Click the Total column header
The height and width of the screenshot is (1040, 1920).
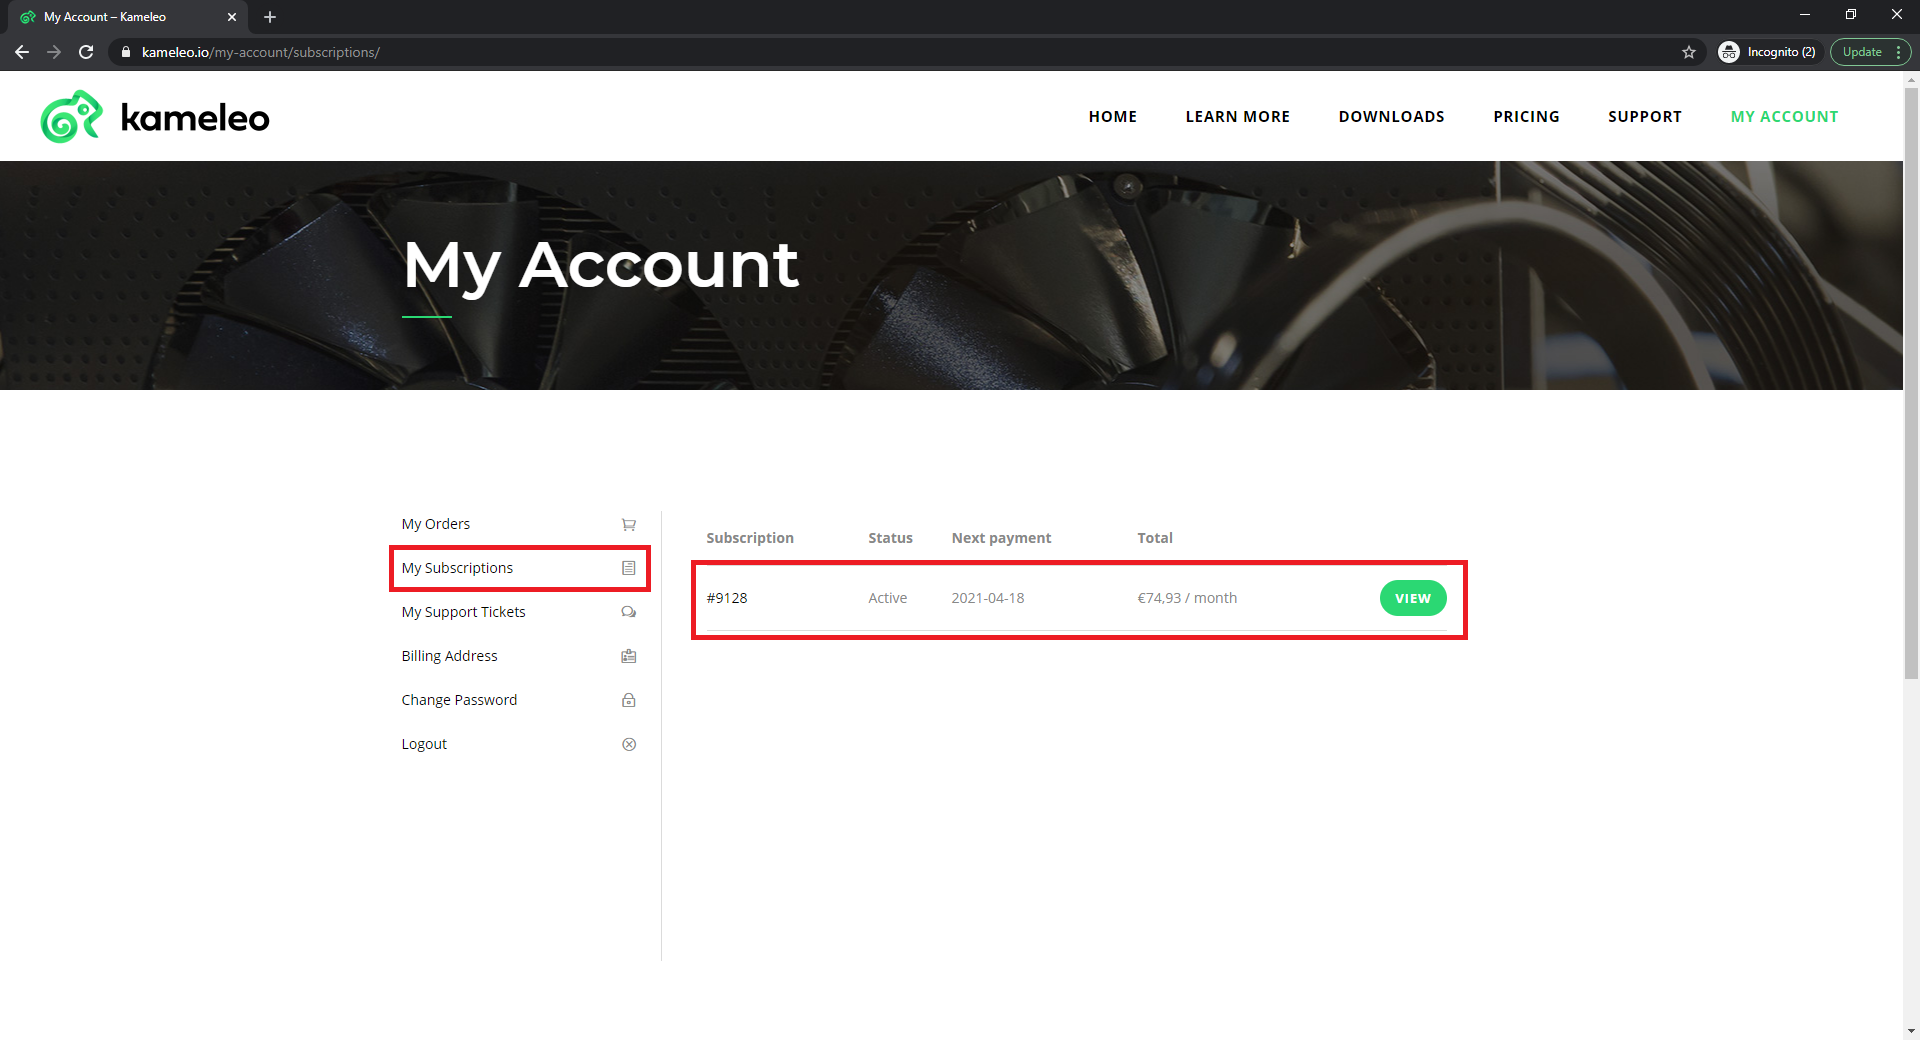pos(1155,538)
